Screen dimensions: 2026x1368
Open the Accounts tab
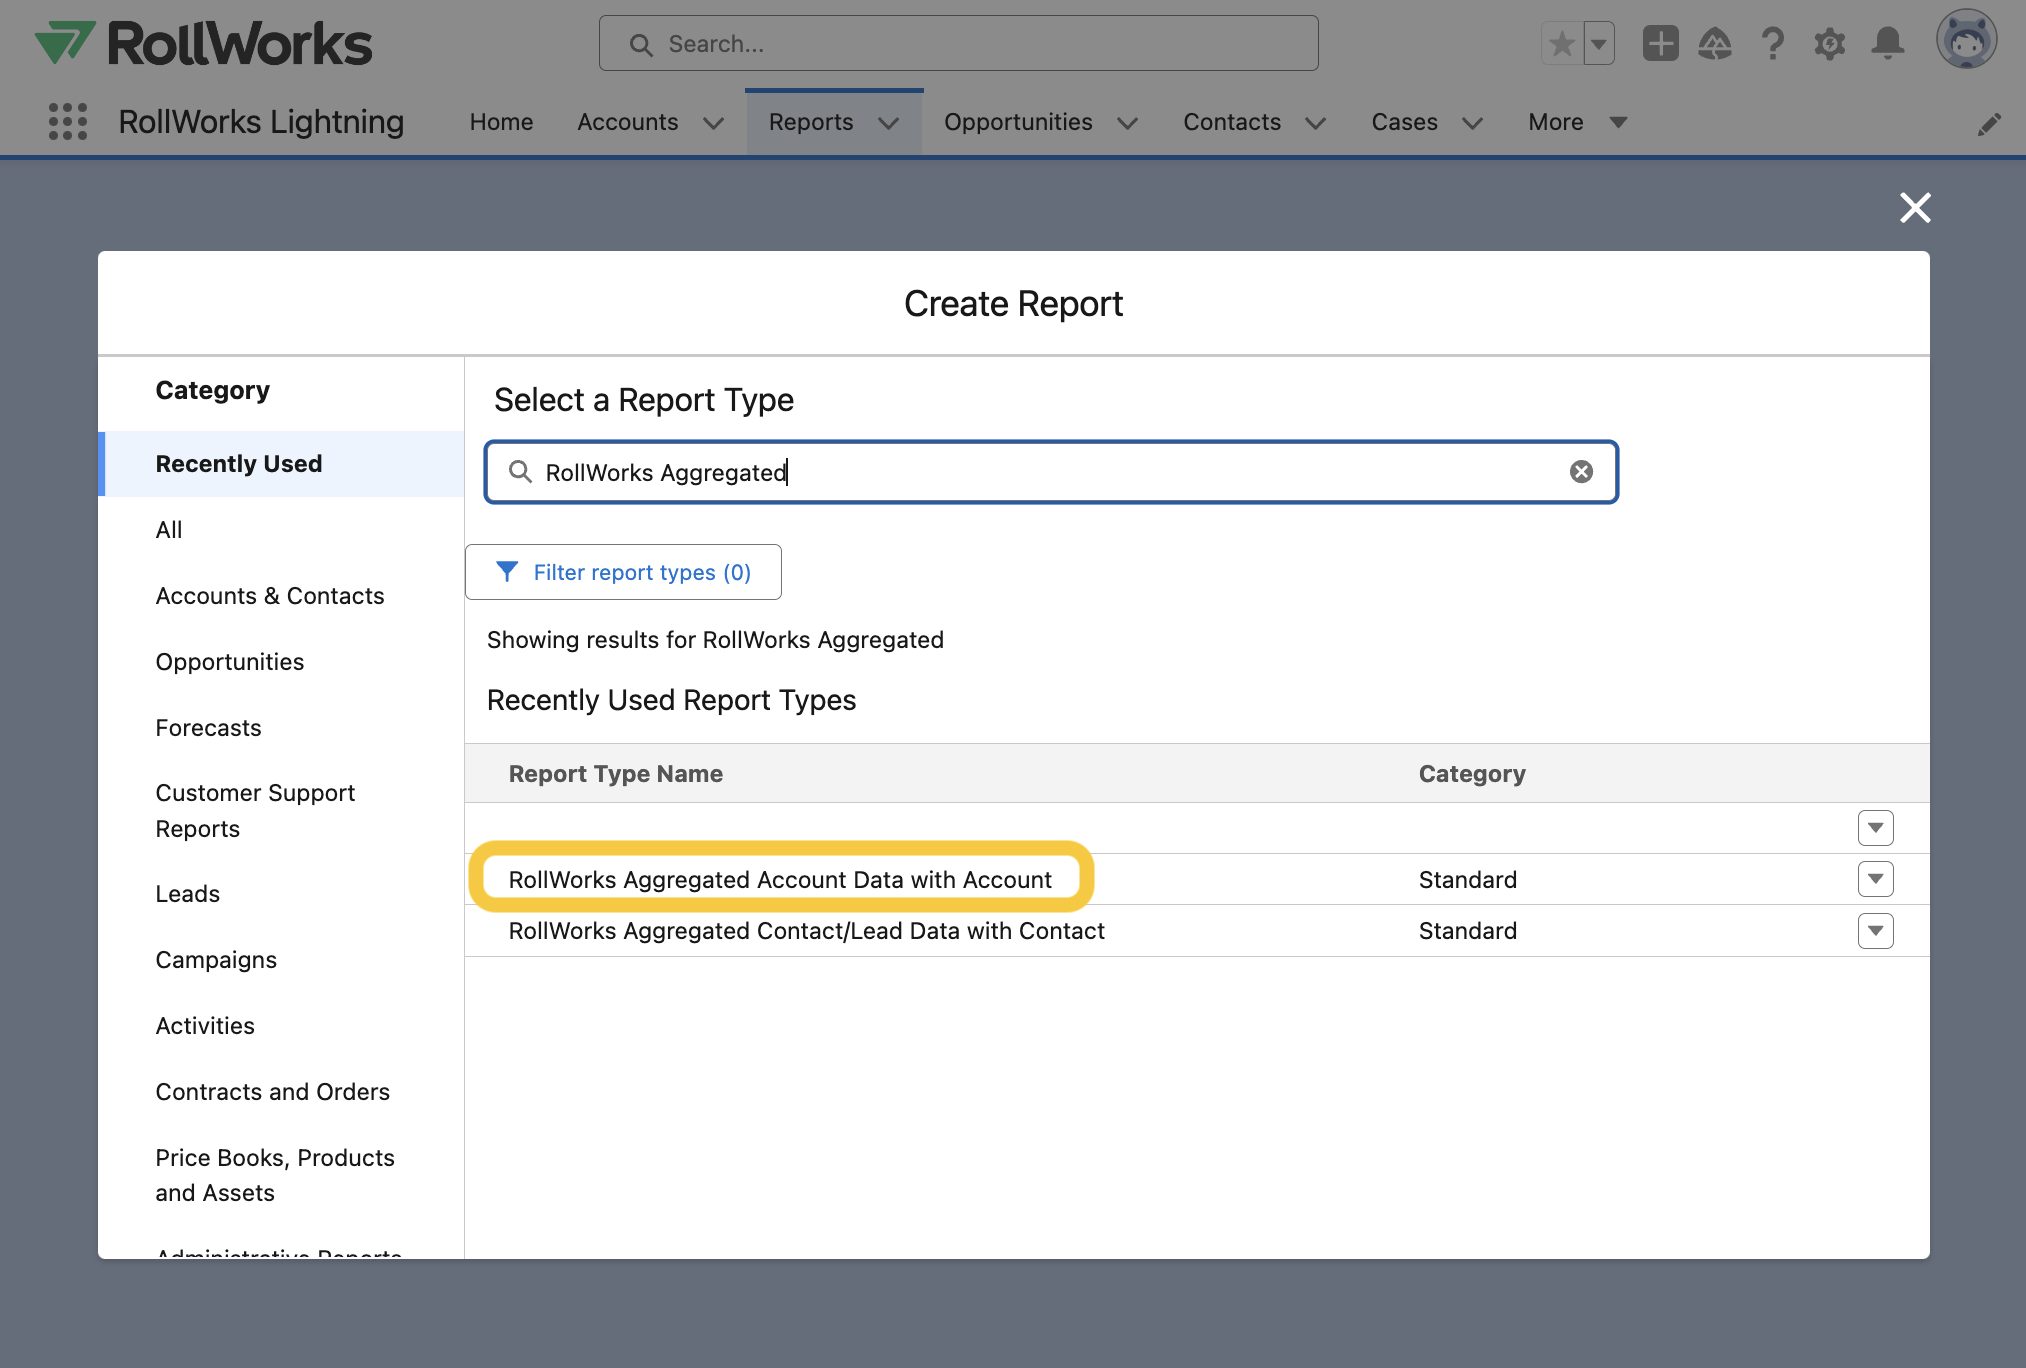628,122
